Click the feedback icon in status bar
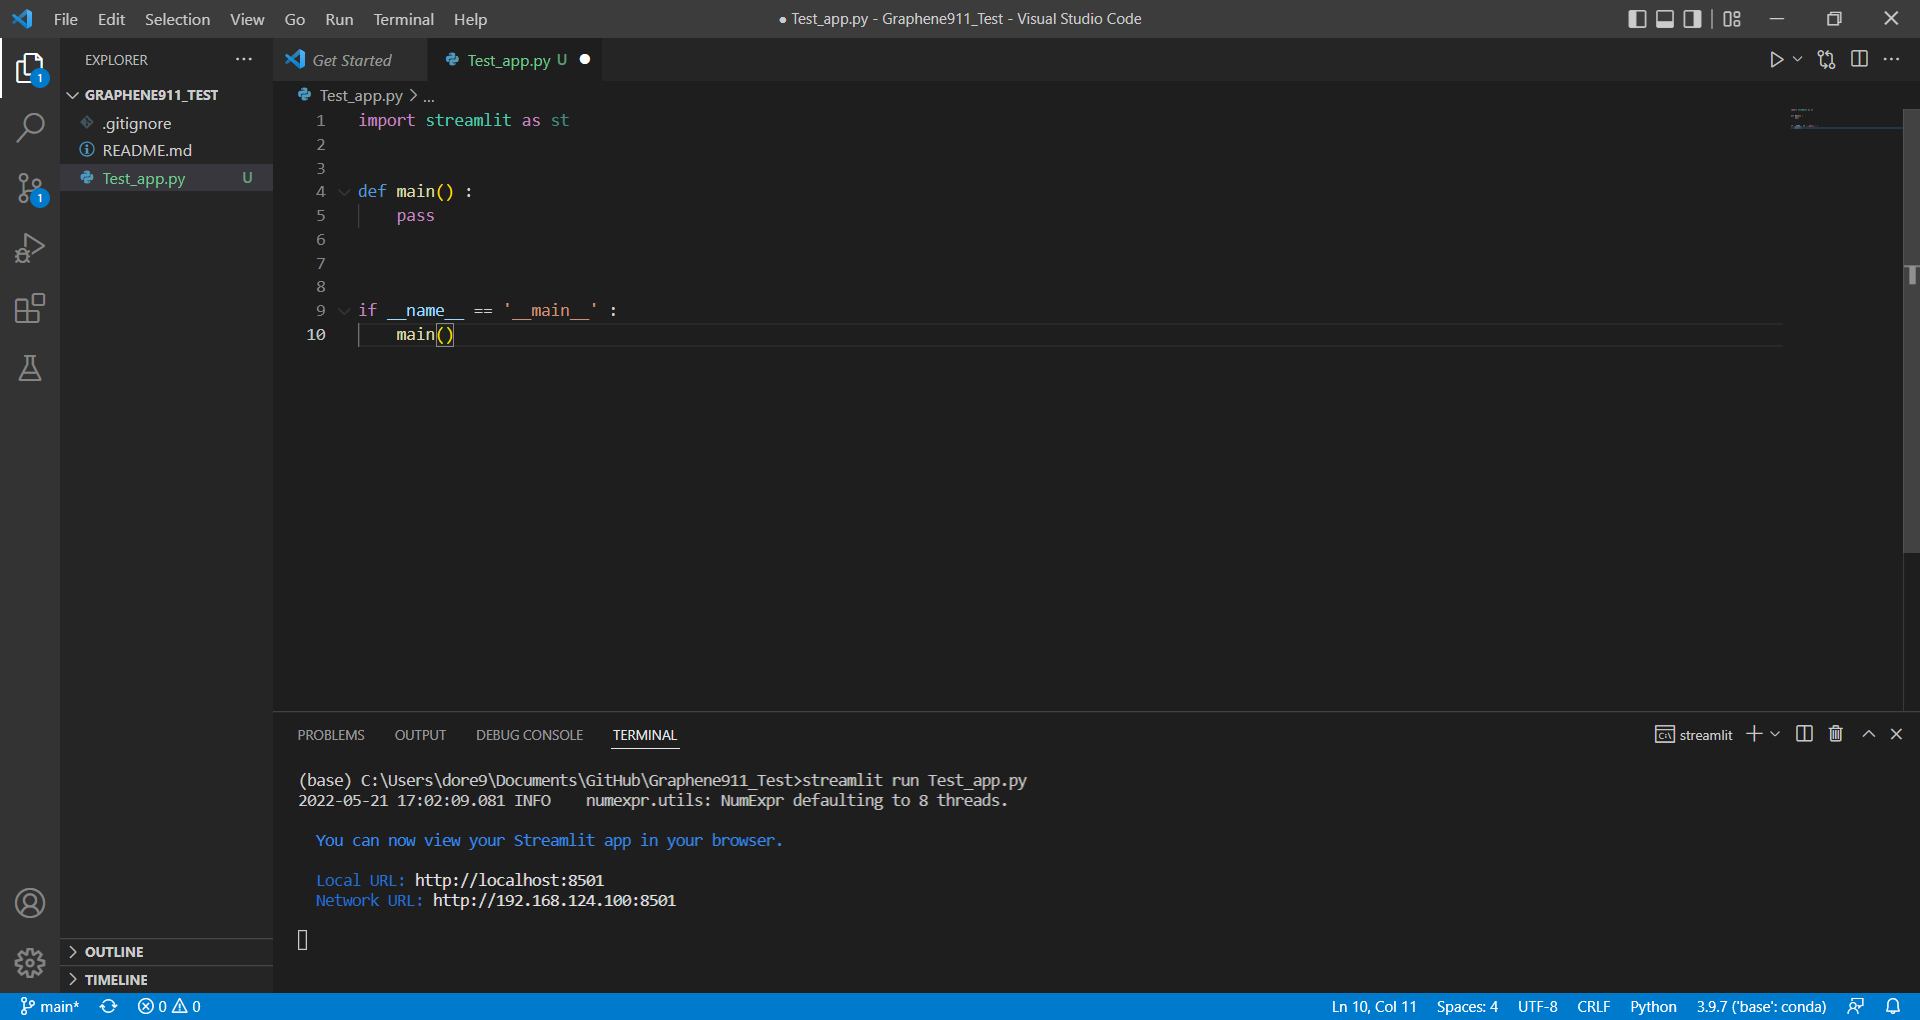The width and height of the screenshot is (1920, 1020). [1856, 1007]
